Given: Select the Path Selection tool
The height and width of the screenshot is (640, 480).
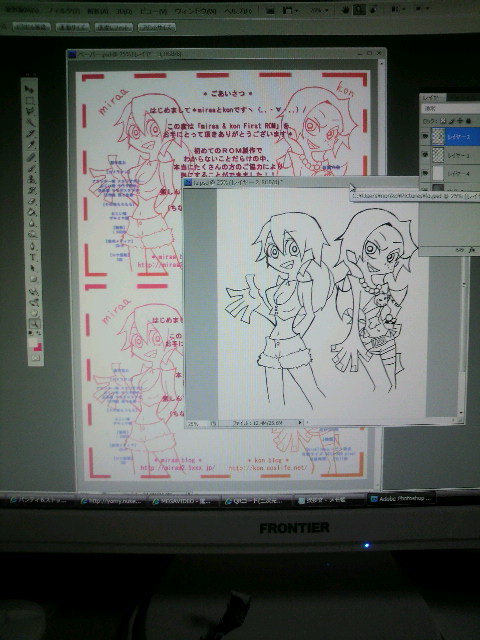Looking at the screenshot, I should pos(33,269).
